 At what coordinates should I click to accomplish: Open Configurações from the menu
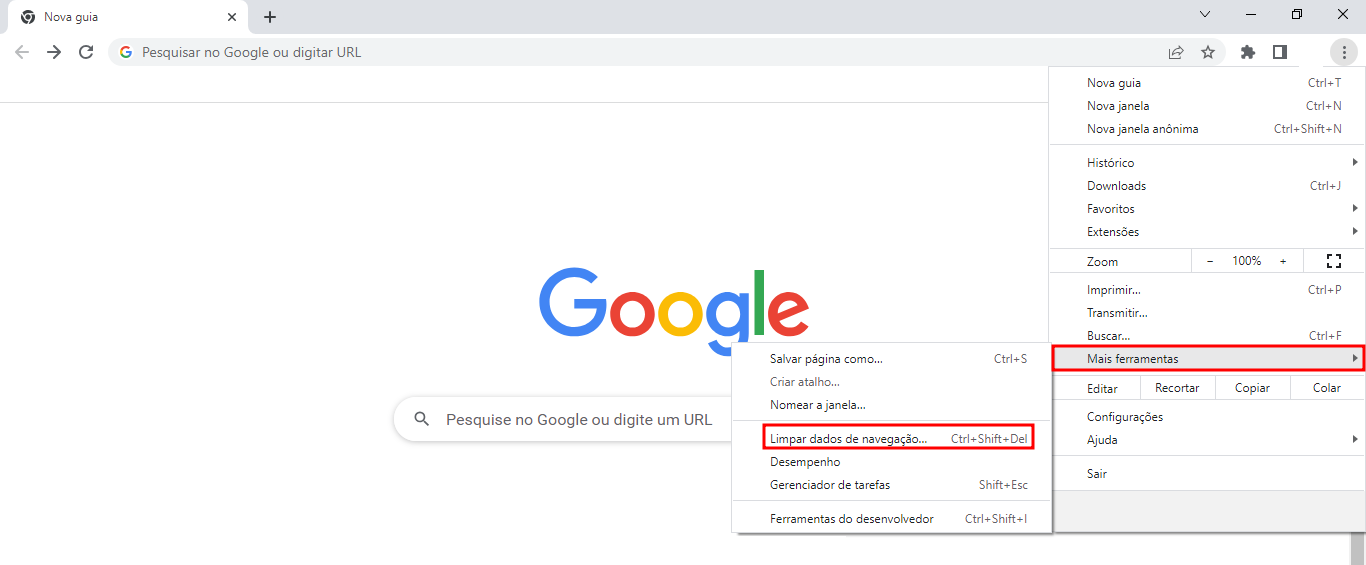tap(1207, 417)
